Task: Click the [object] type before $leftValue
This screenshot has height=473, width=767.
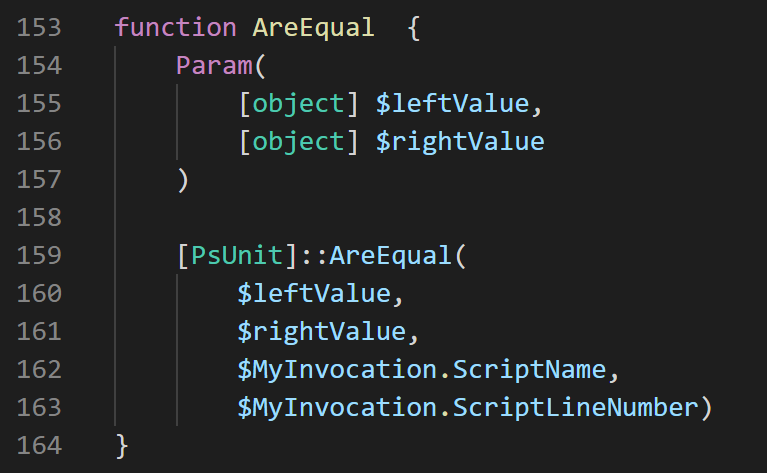Action: coord(298,104)
